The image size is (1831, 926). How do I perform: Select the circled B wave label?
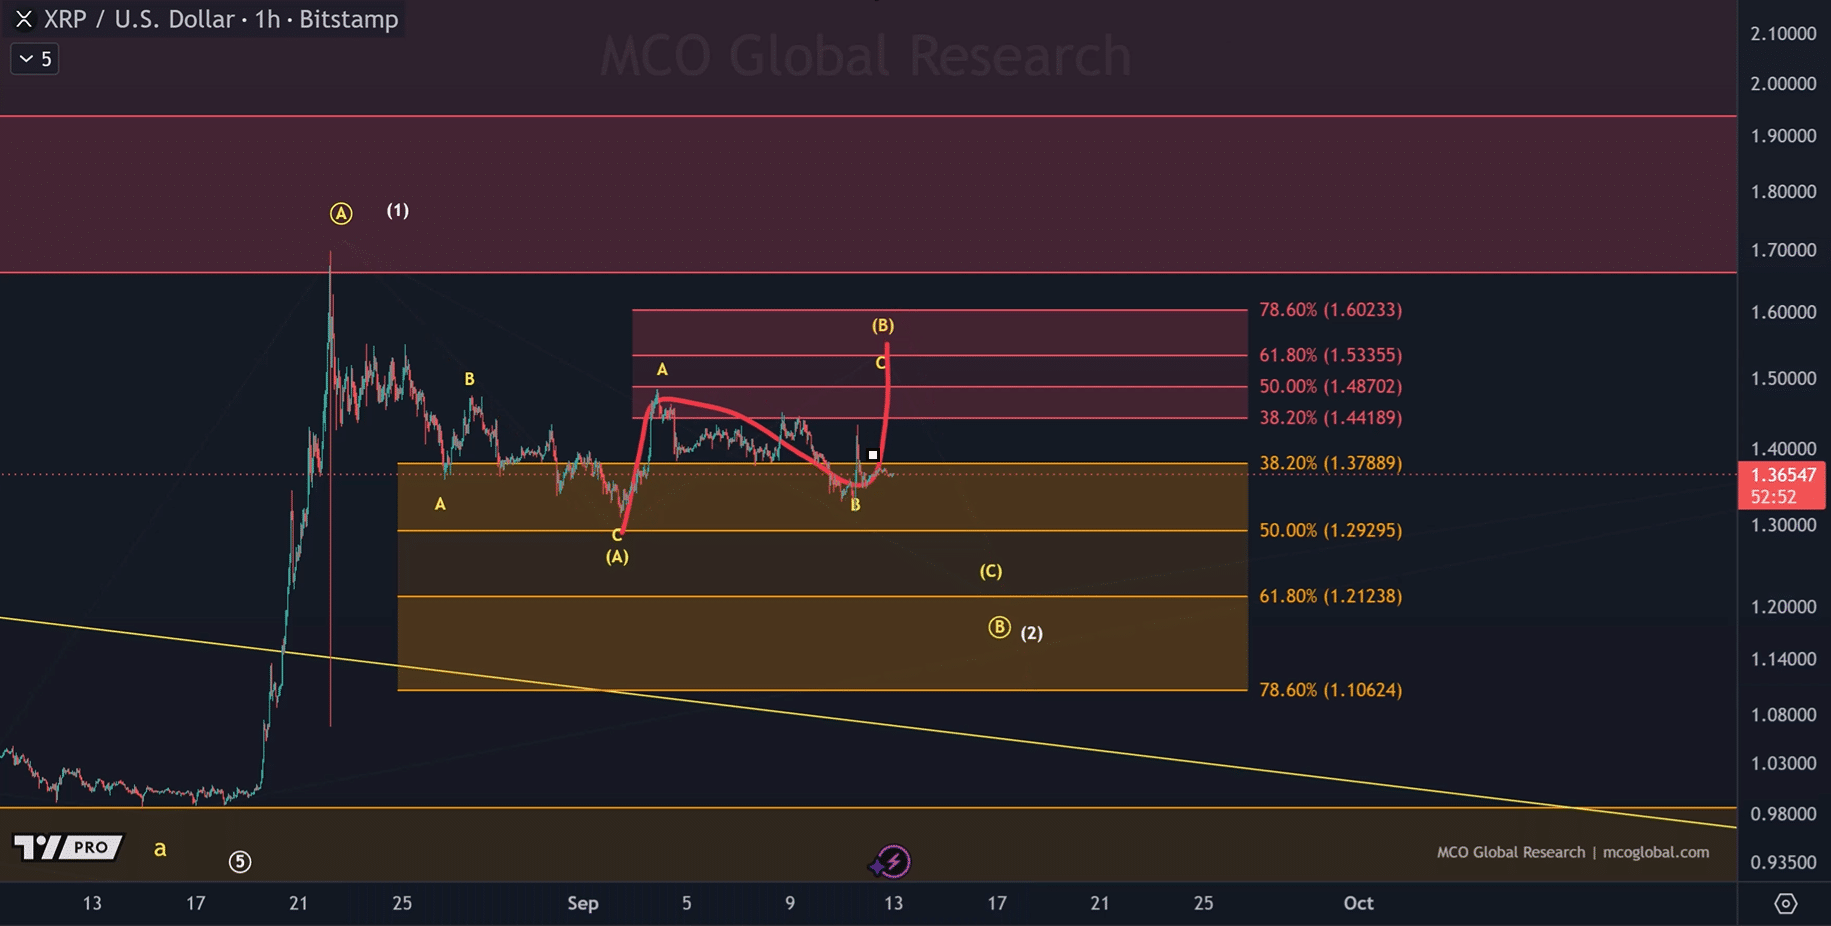click(x=999, y=627)
